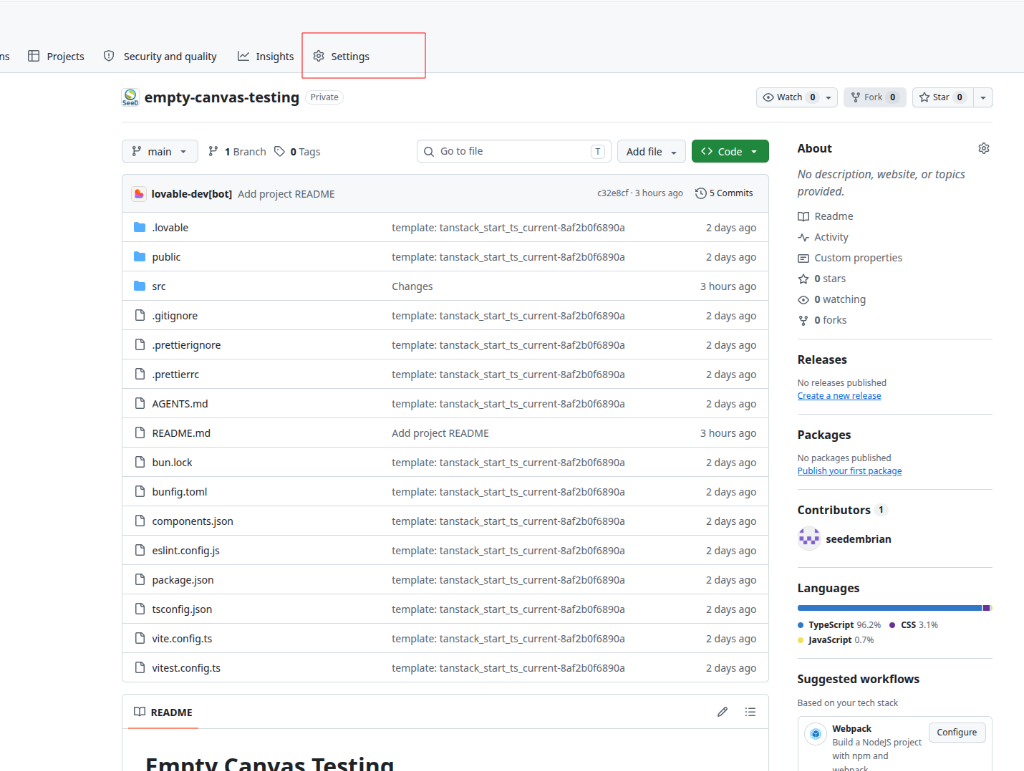Image resolution: width=1024 pixels, height=771 pixels.
Task: Open lovable-dev[bot] author link
Action: 191,194
